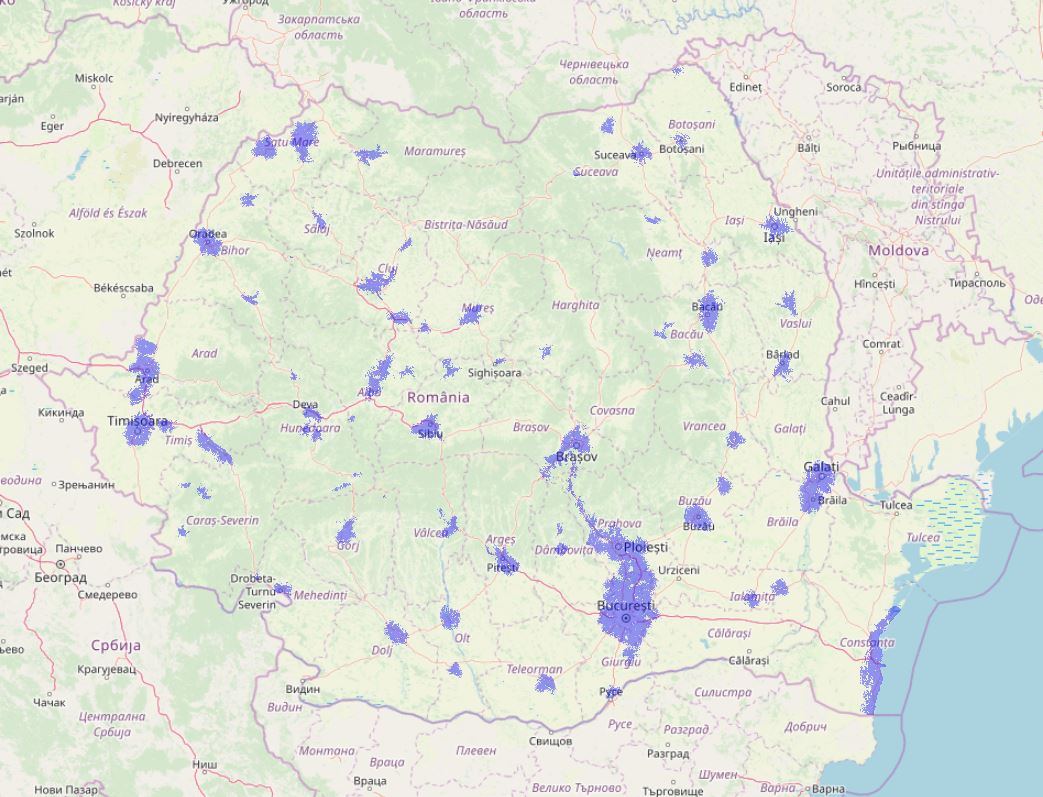
Task: Select the Szeged city label
Action: click(x=29, y=368)
